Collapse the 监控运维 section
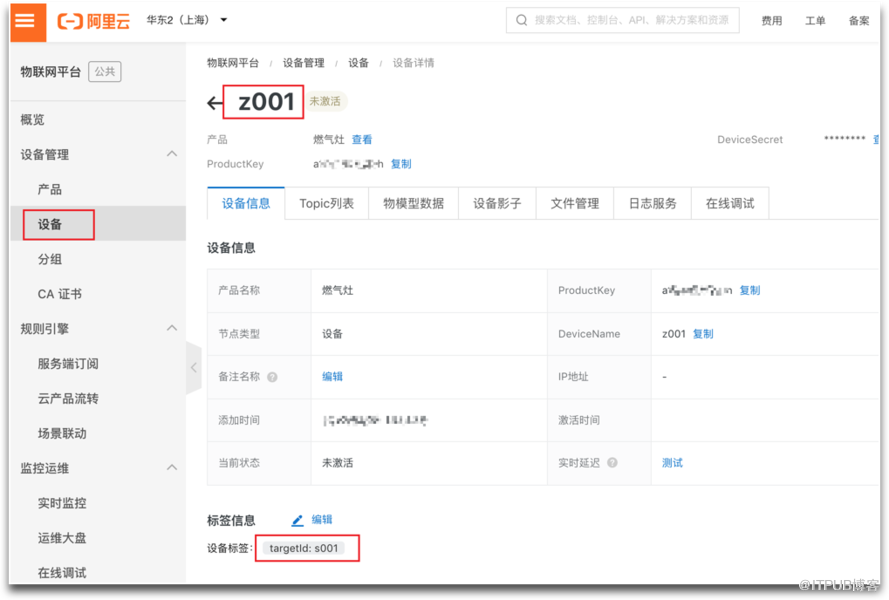 171,467
